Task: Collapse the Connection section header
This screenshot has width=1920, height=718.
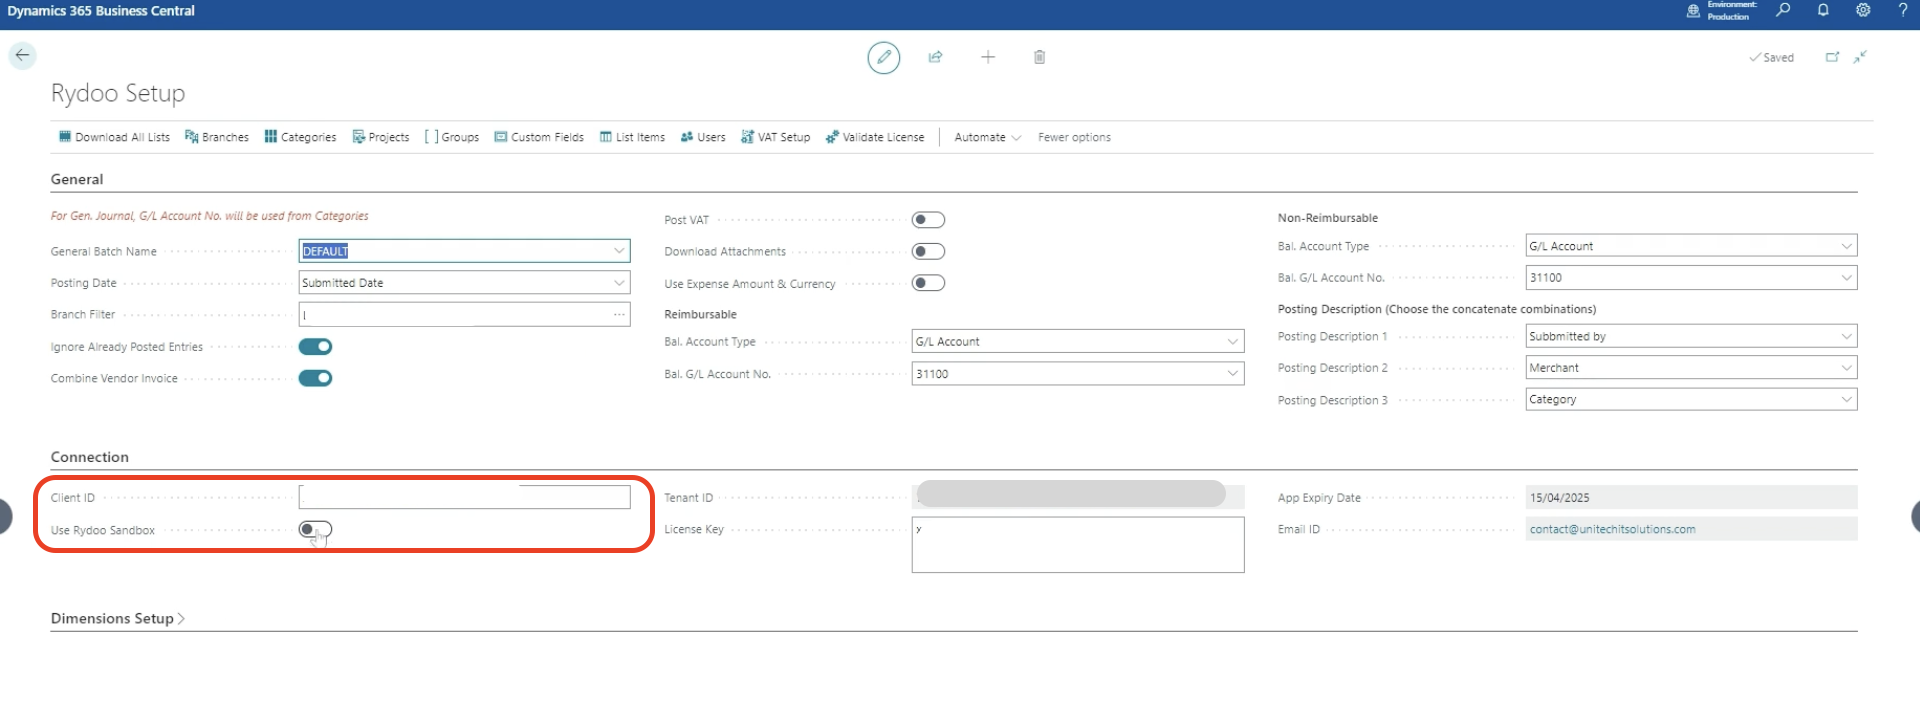Action: [90, 457]
